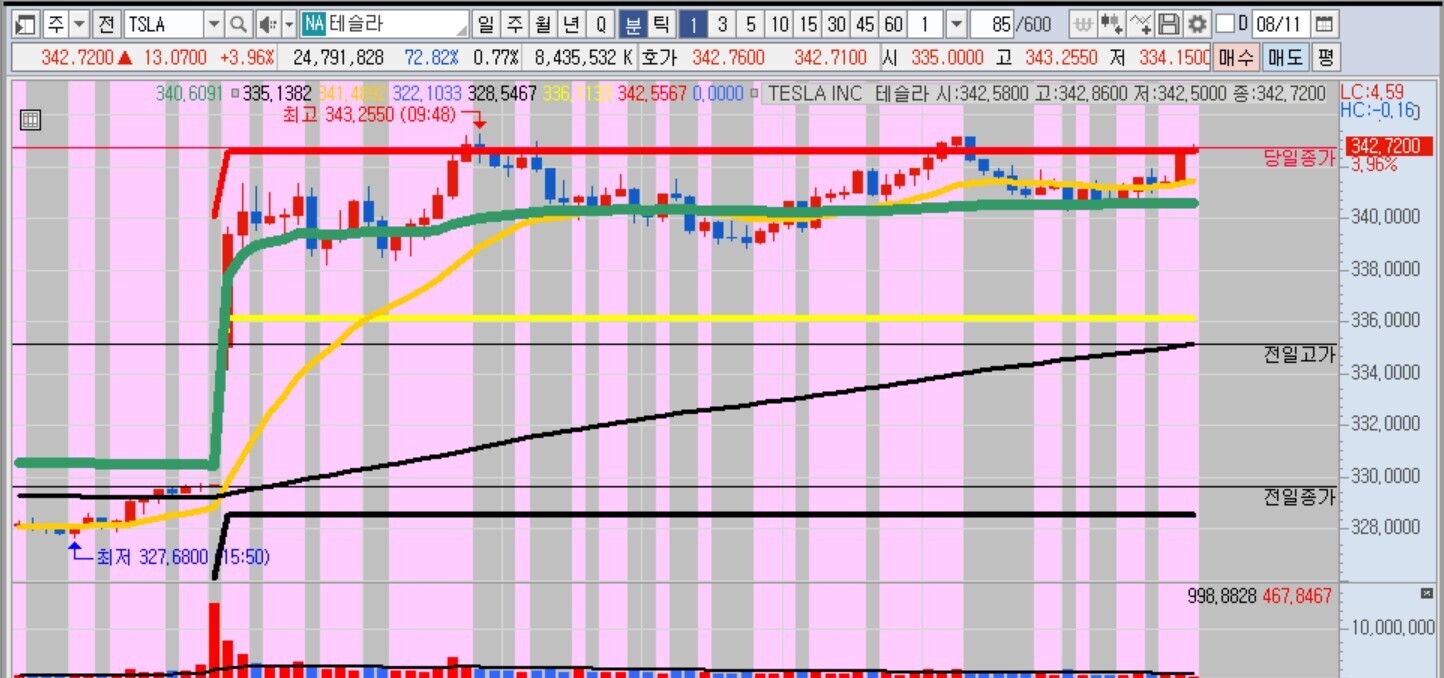This screenshot has height=678, width=1444.
Task: Click the 전일고가 line label
Action: (1299, 354)
